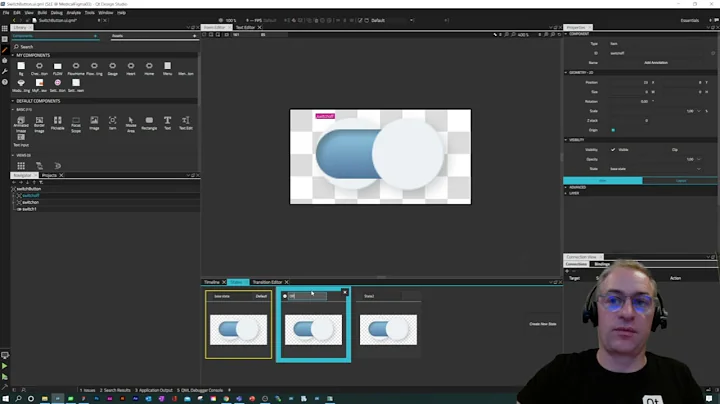The width and height of the screenshot is (720, 404).
Task: Open the Build menu
Action: (x=42, y=13)
